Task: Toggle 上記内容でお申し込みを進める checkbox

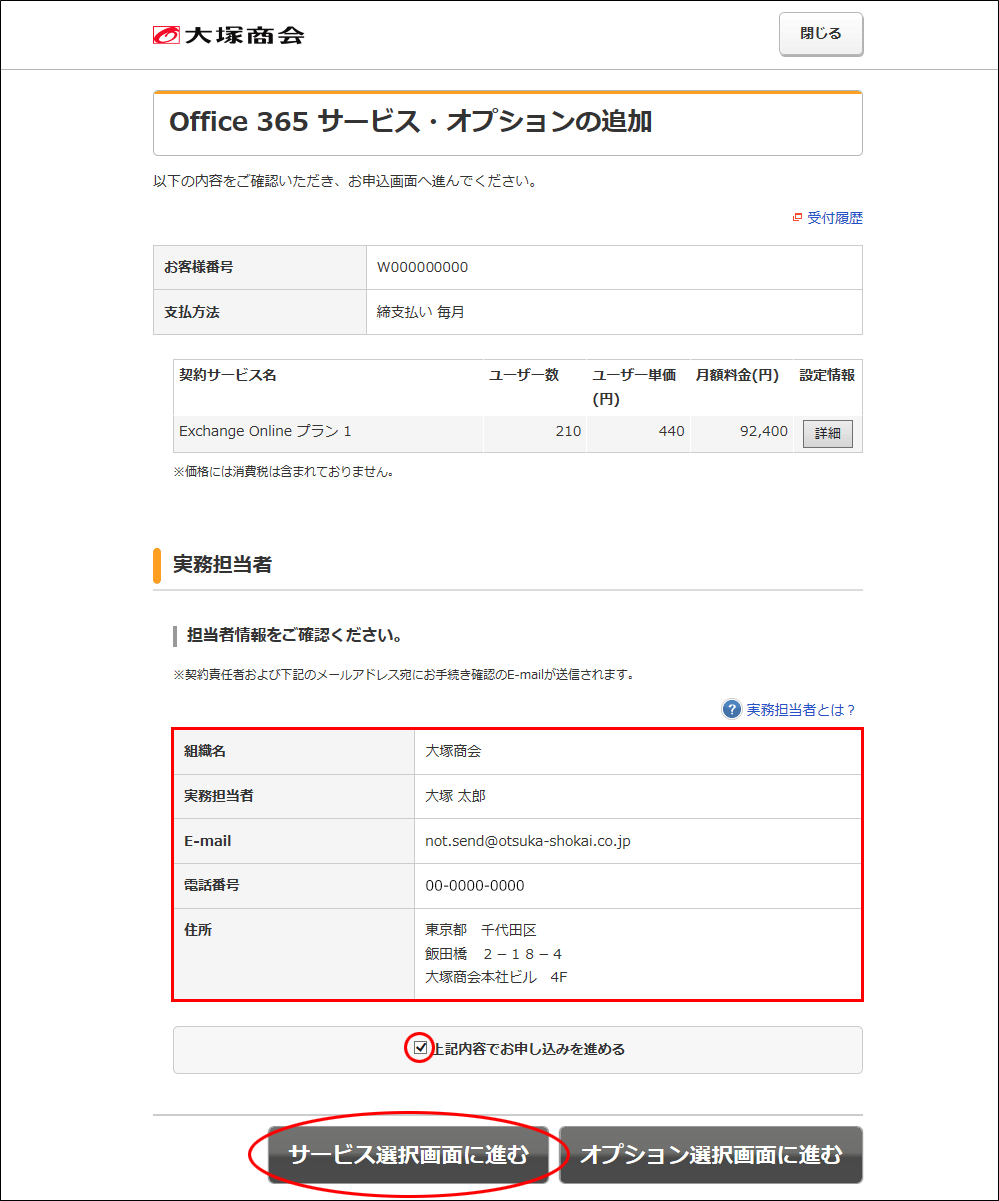Action: click(x=421, y=1048)
